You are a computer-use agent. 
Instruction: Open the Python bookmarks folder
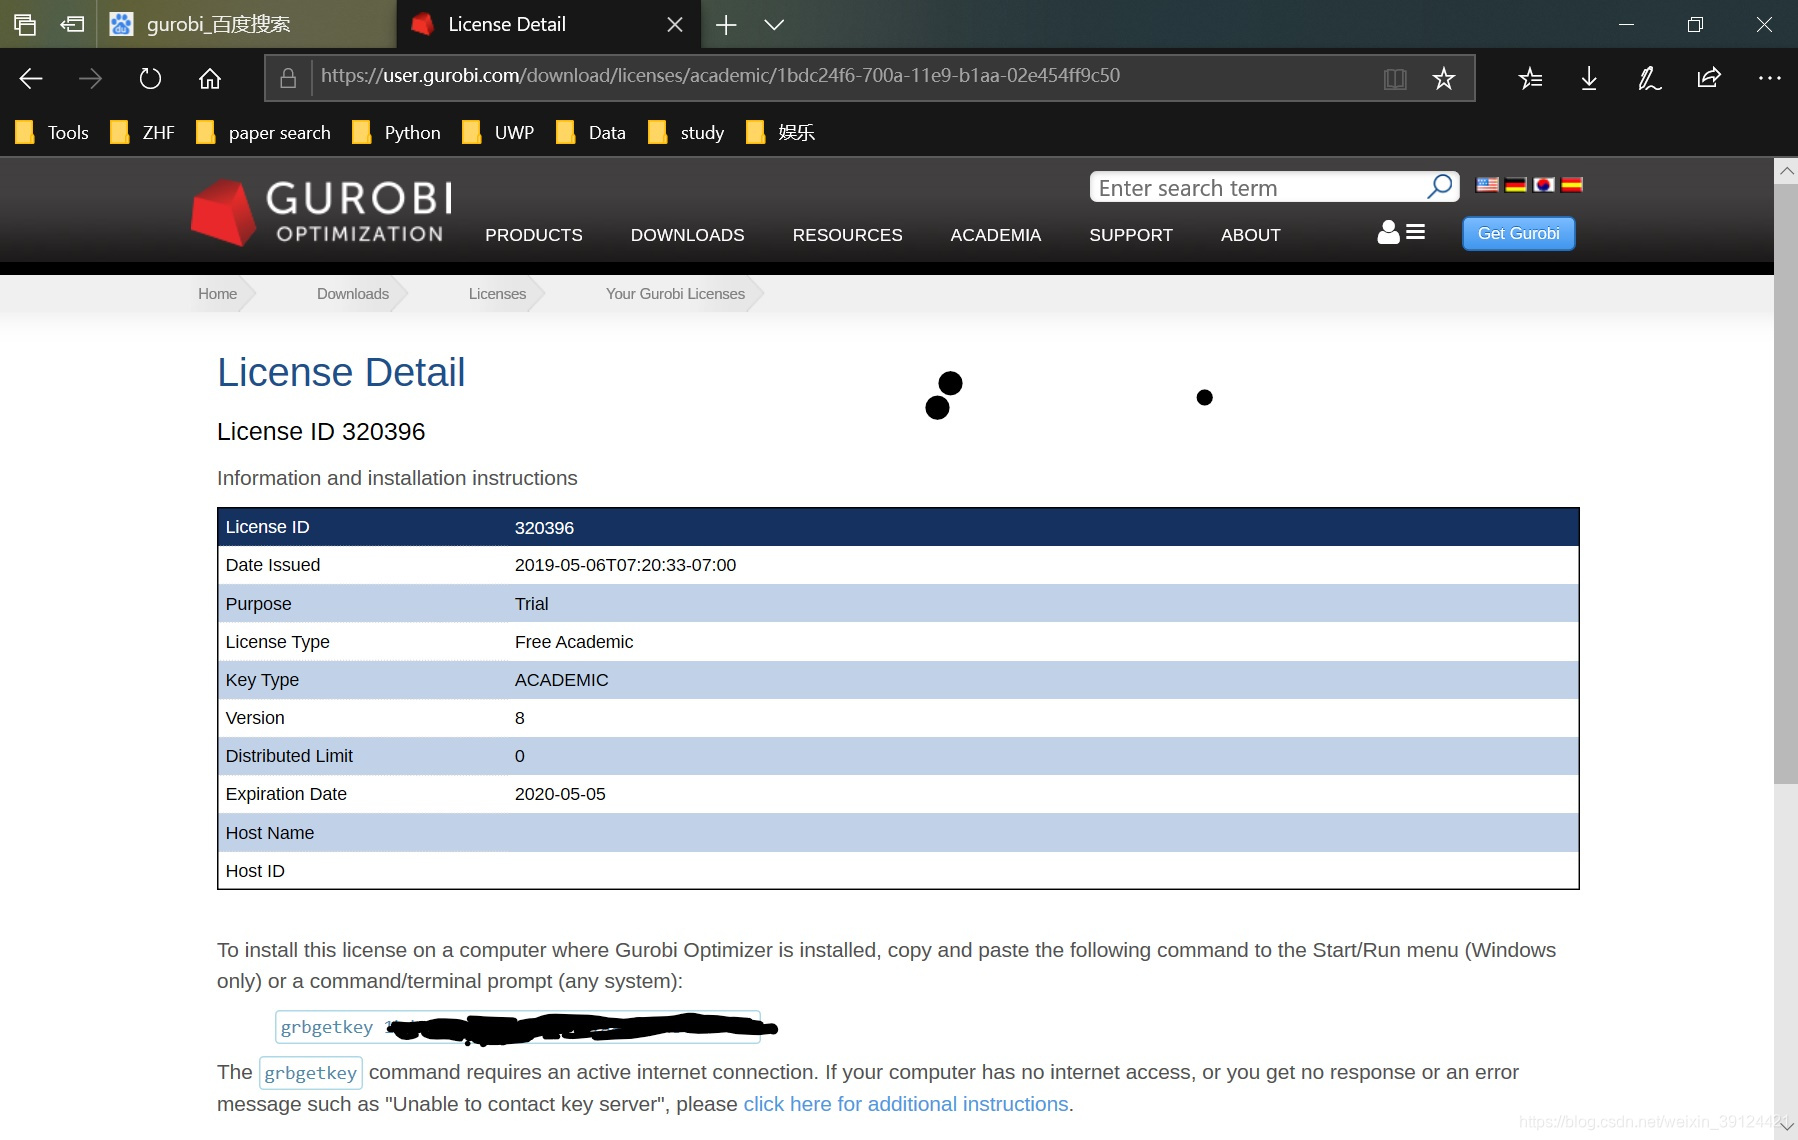pyautogui.click(x=396, y=132)
